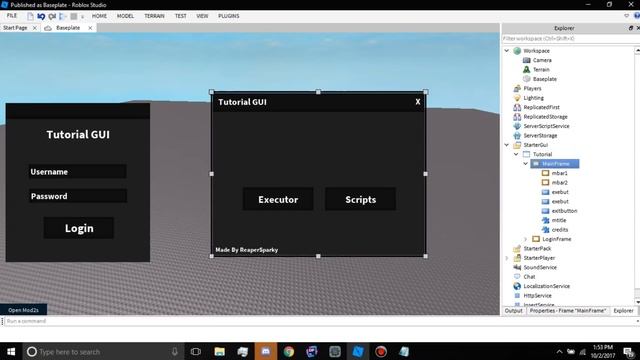Click the Stop square icon in quick access toolbar
Image resolution: width=640 pixels, height=360 pixels.
click(73, 16)
